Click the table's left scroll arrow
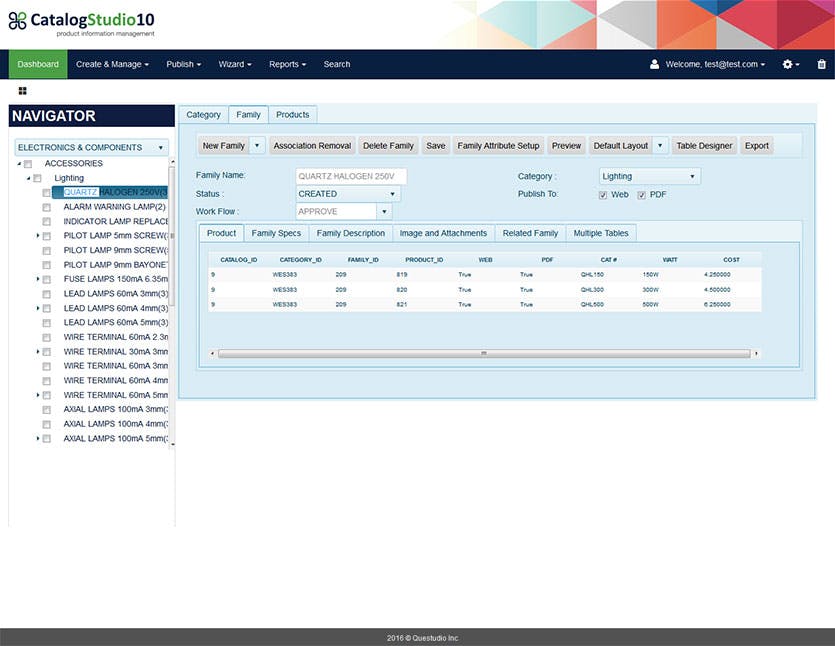835x646 pixels. click(x=212, y=354)
